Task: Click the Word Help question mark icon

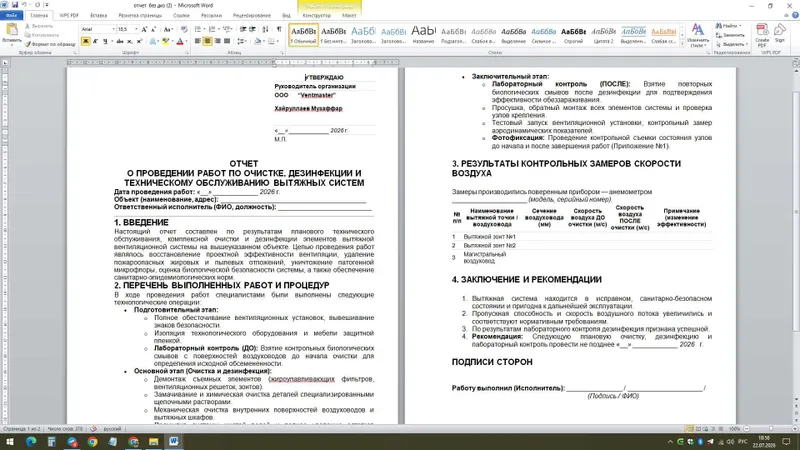Action: pos(795,15)
